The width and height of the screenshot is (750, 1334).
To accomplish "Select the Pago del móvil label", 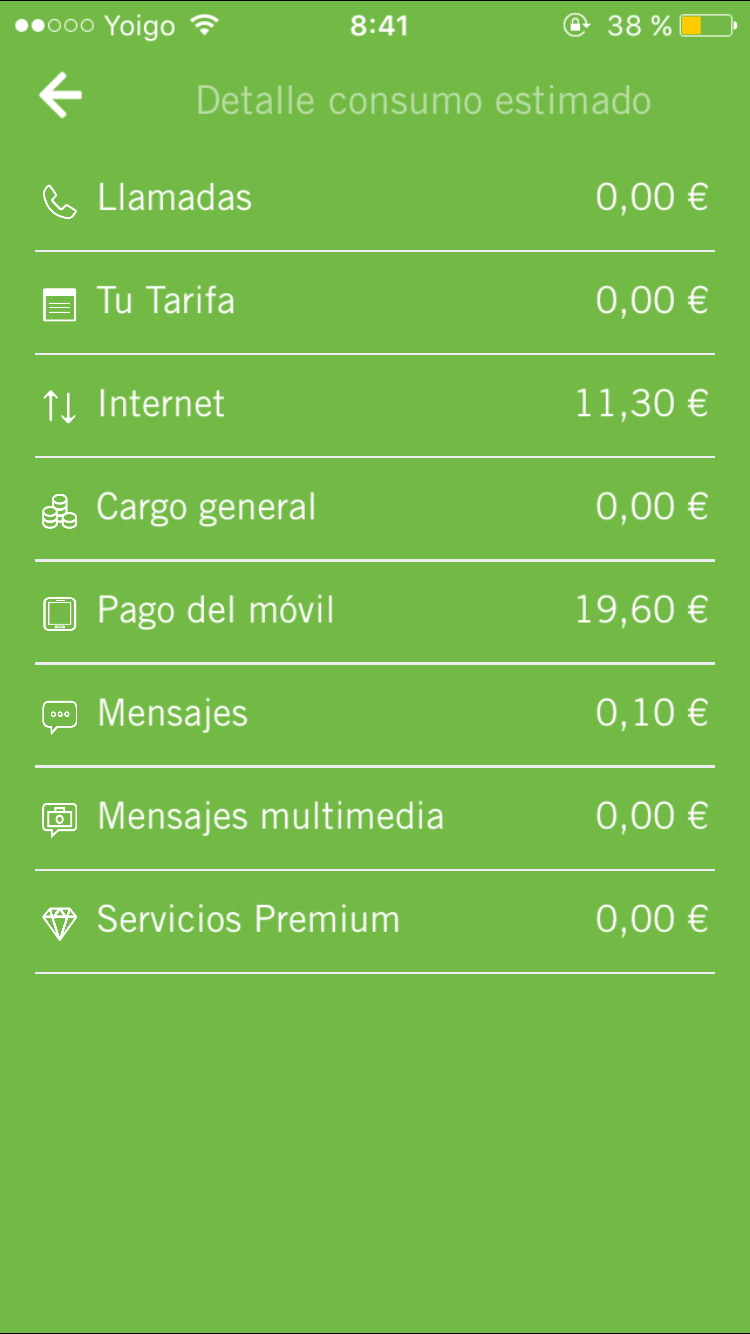I will 215,610.
